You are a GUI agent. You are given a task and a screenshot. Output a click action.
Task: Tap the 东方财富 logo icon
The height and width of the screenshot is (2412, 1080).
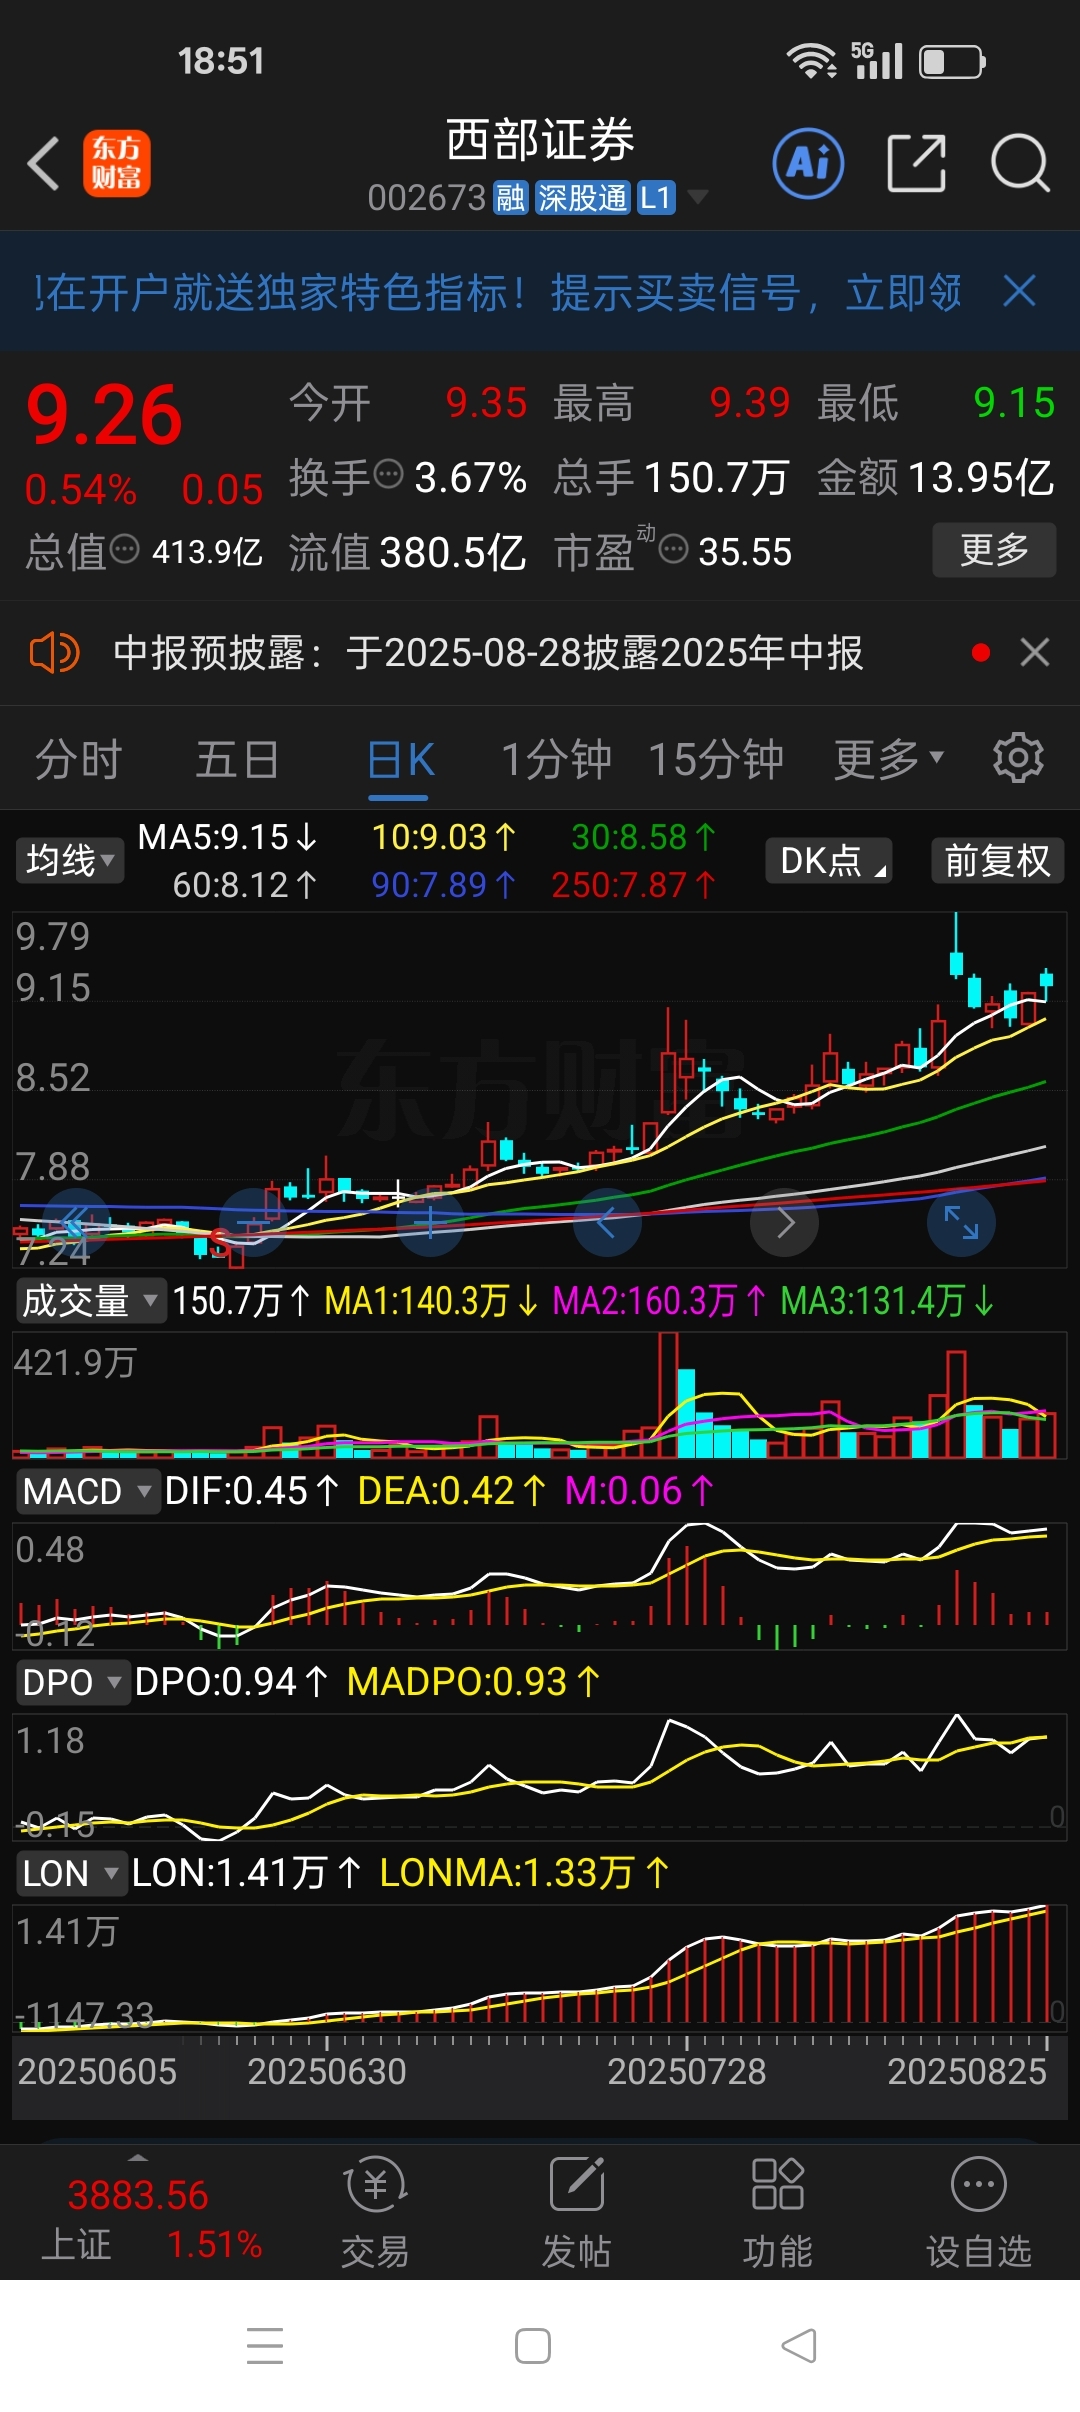[x=116, y=163]
